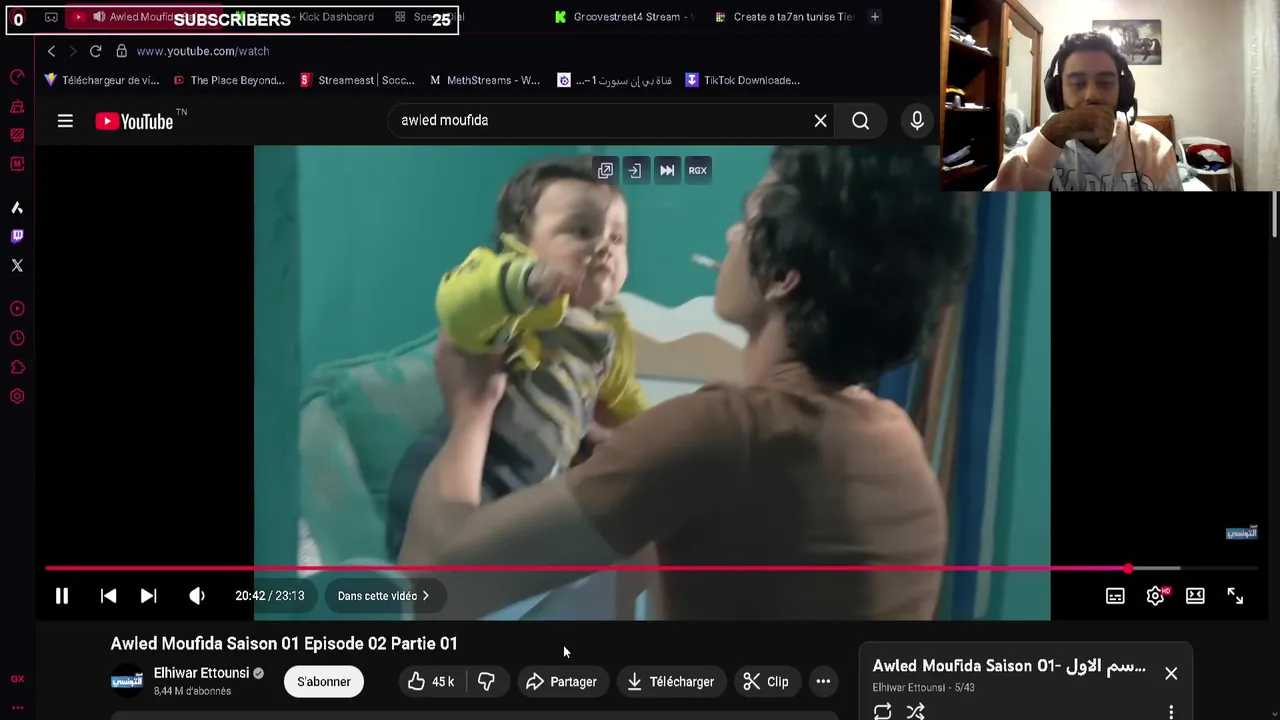Start voice search with microphone
The image size is (1280, 720).
click(x=917, y=121)
